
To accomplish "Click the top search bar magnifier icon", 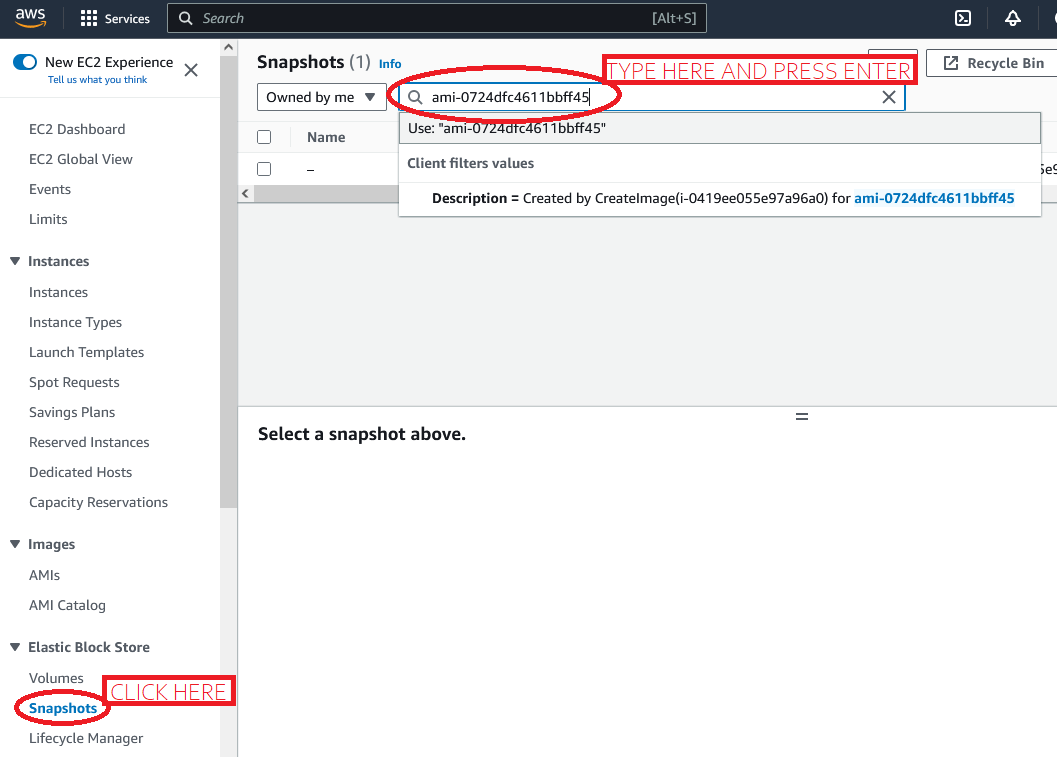I will point(185,18).
